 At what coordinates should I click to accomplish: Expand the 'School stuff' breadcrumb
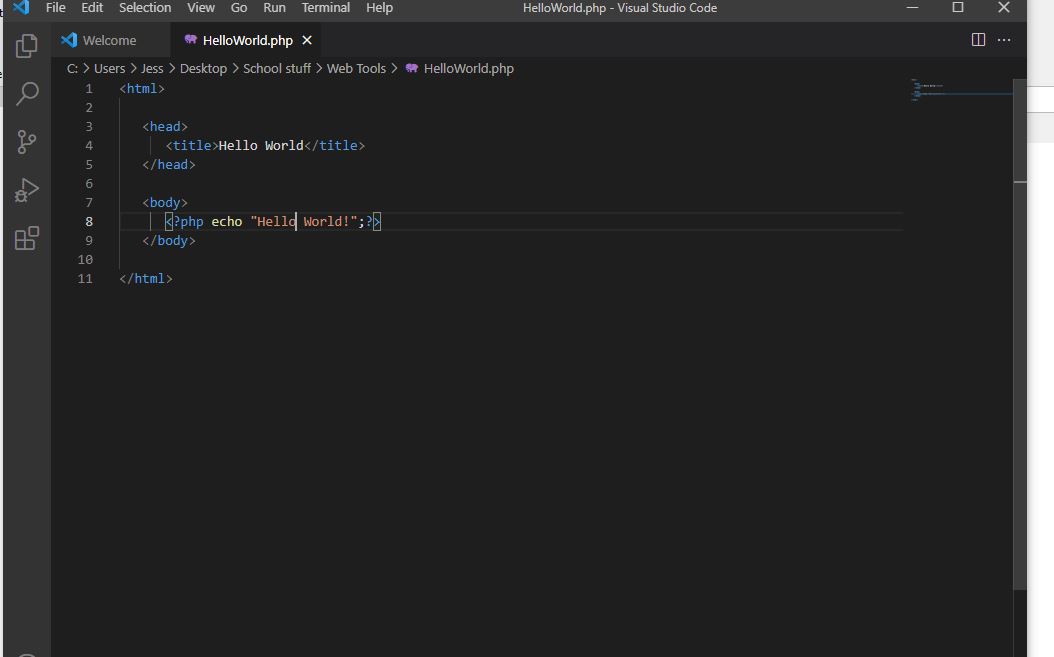[x=276, y=68]
